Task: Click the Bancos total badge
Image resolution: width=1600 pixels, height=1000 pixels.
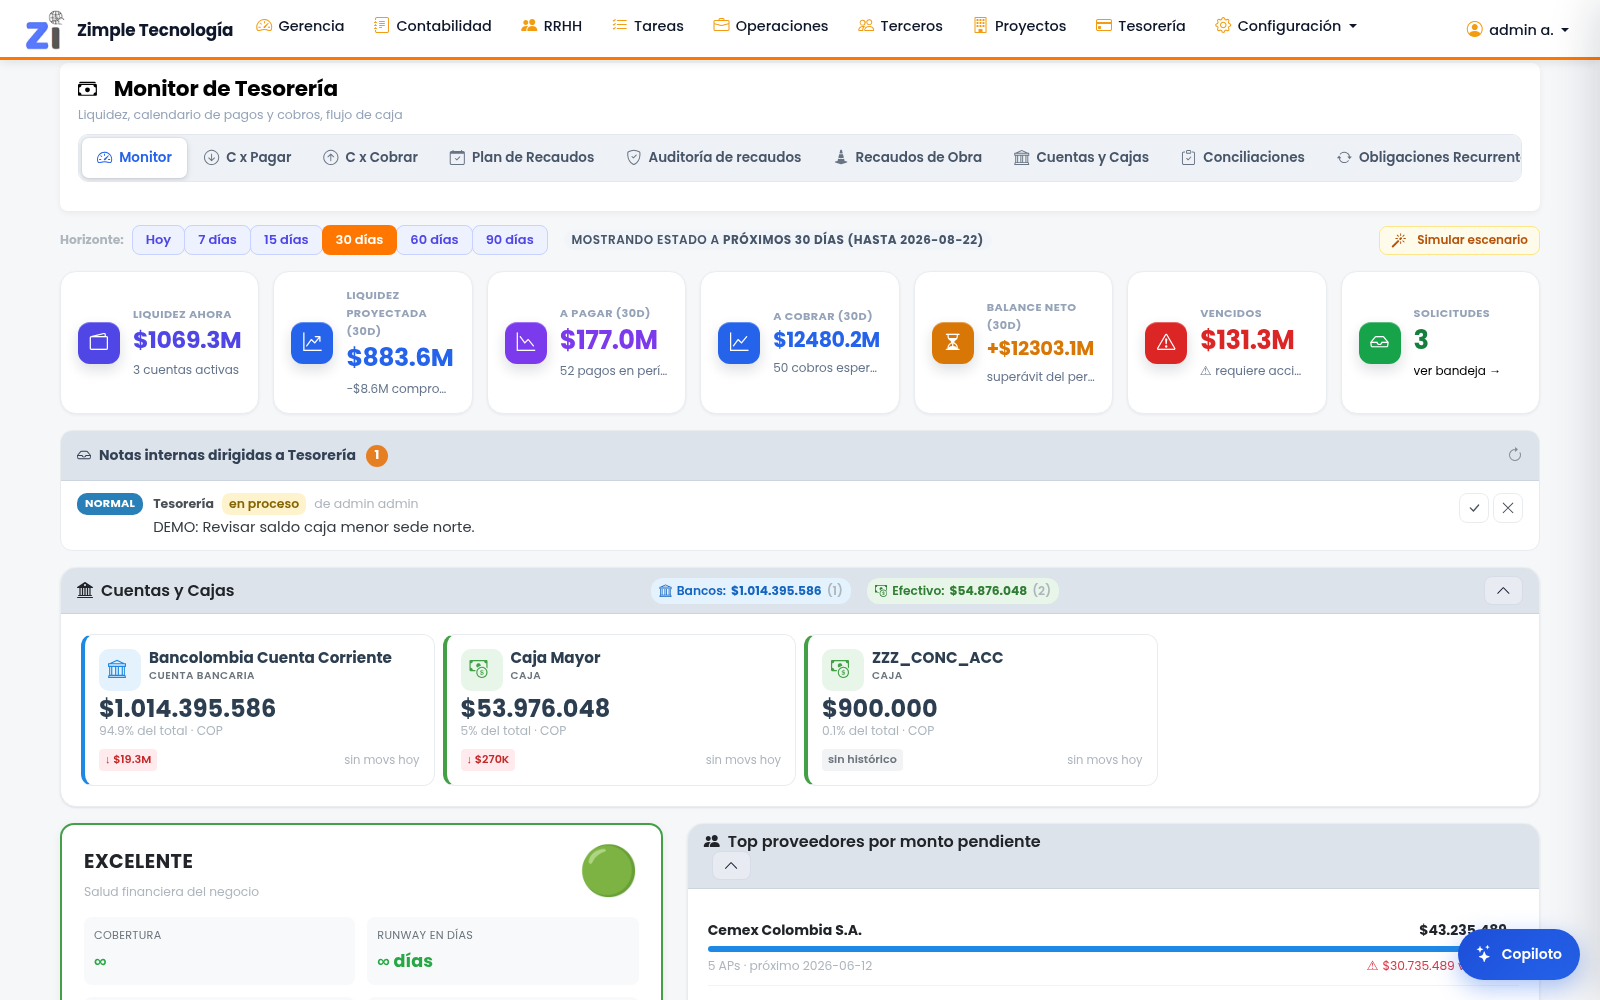Action: pyautogui.click(x=751, y=591)
